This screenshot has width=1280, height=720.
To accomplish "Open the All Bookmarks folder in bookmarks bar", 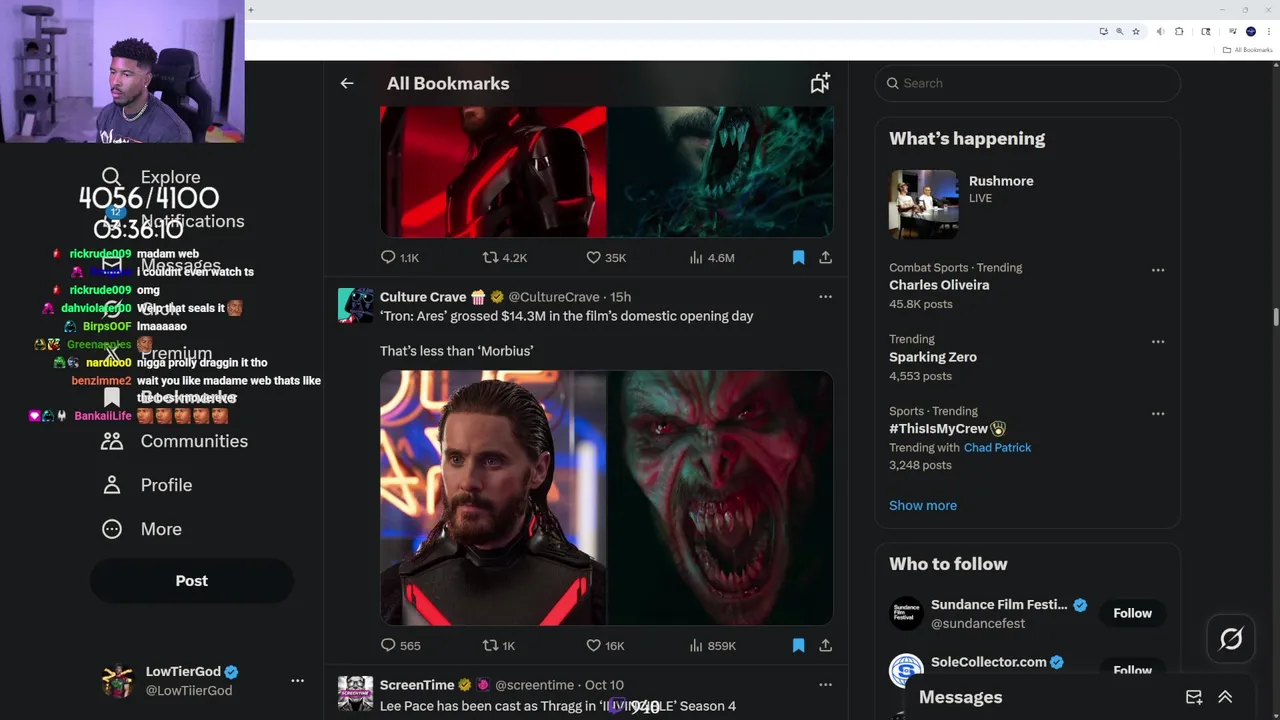I will (1247, 50).
